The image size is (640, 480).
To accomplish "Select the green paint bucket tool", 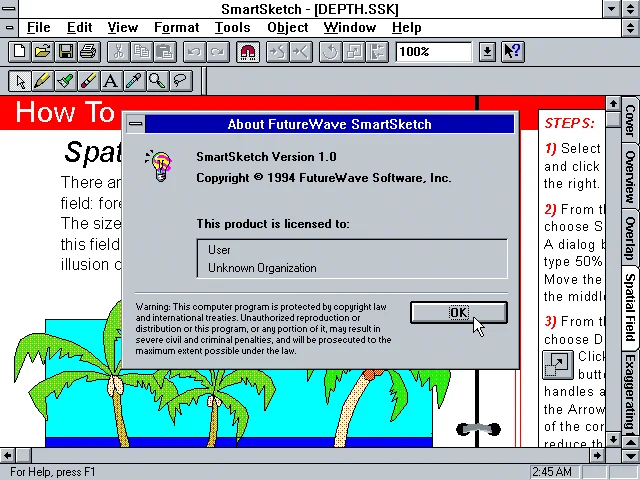I will (66, 81).
